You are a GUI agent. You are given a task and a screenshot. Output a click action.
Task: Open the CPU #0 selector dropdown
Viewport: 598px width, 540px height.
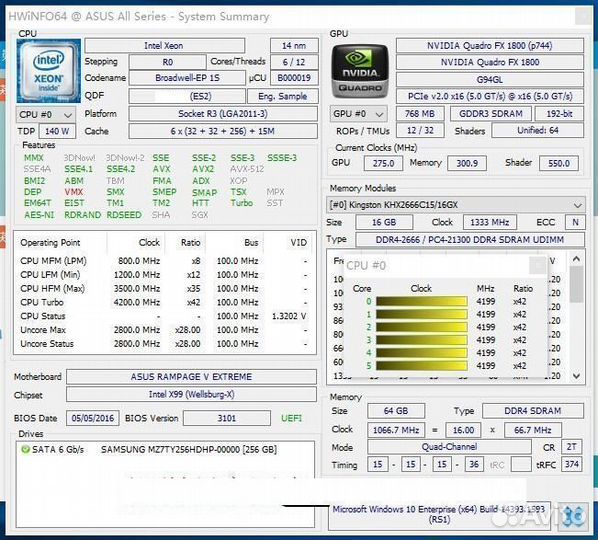[46, 114]
